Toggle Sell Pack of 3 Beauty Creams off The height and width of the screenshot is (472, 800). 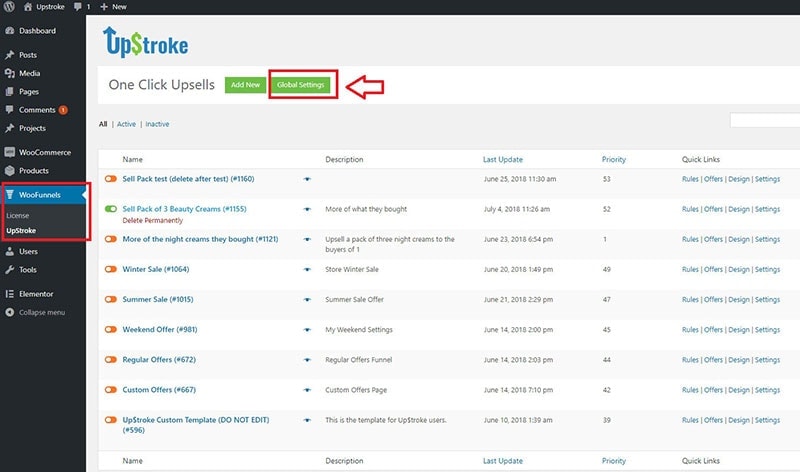click(x=111, y=209)
